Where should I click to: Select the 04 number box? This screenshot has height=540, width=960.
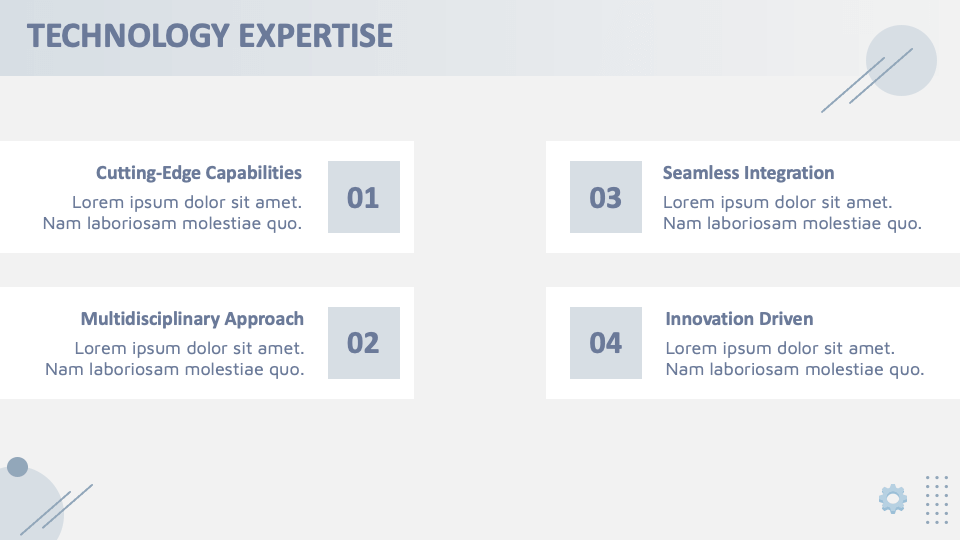pos(606,343)
